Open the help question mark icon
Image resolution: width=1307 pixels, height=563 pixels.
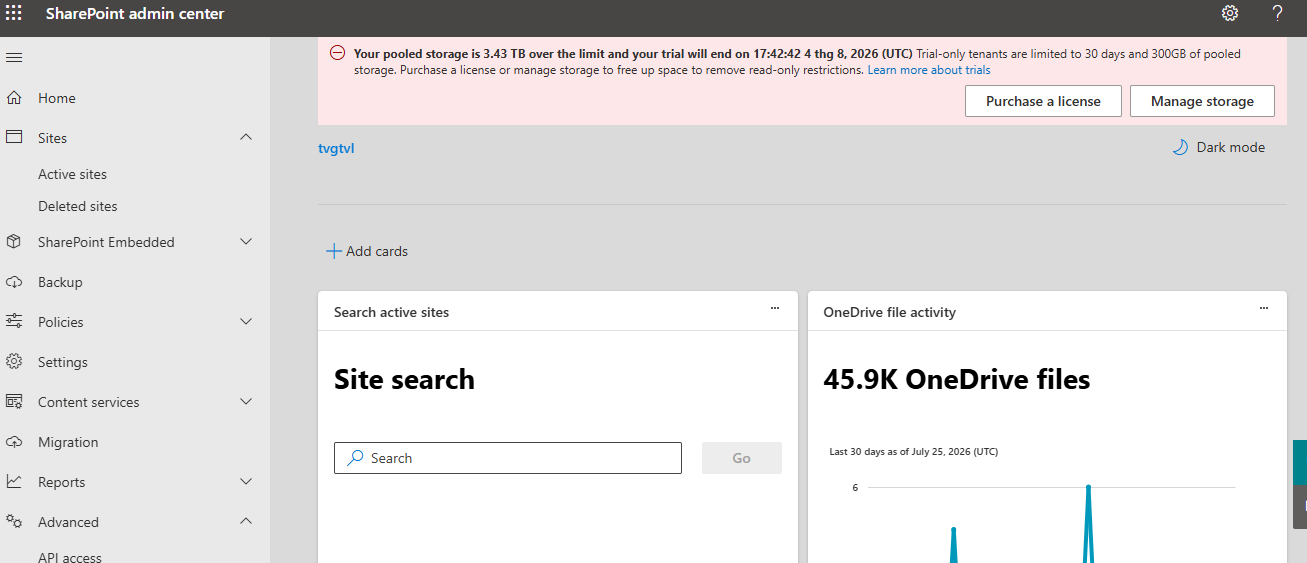point(1278,13)
